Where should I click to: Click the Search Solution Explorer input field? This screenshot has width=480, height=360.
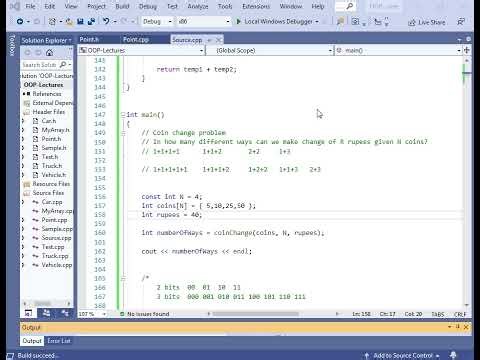(40, 65)
